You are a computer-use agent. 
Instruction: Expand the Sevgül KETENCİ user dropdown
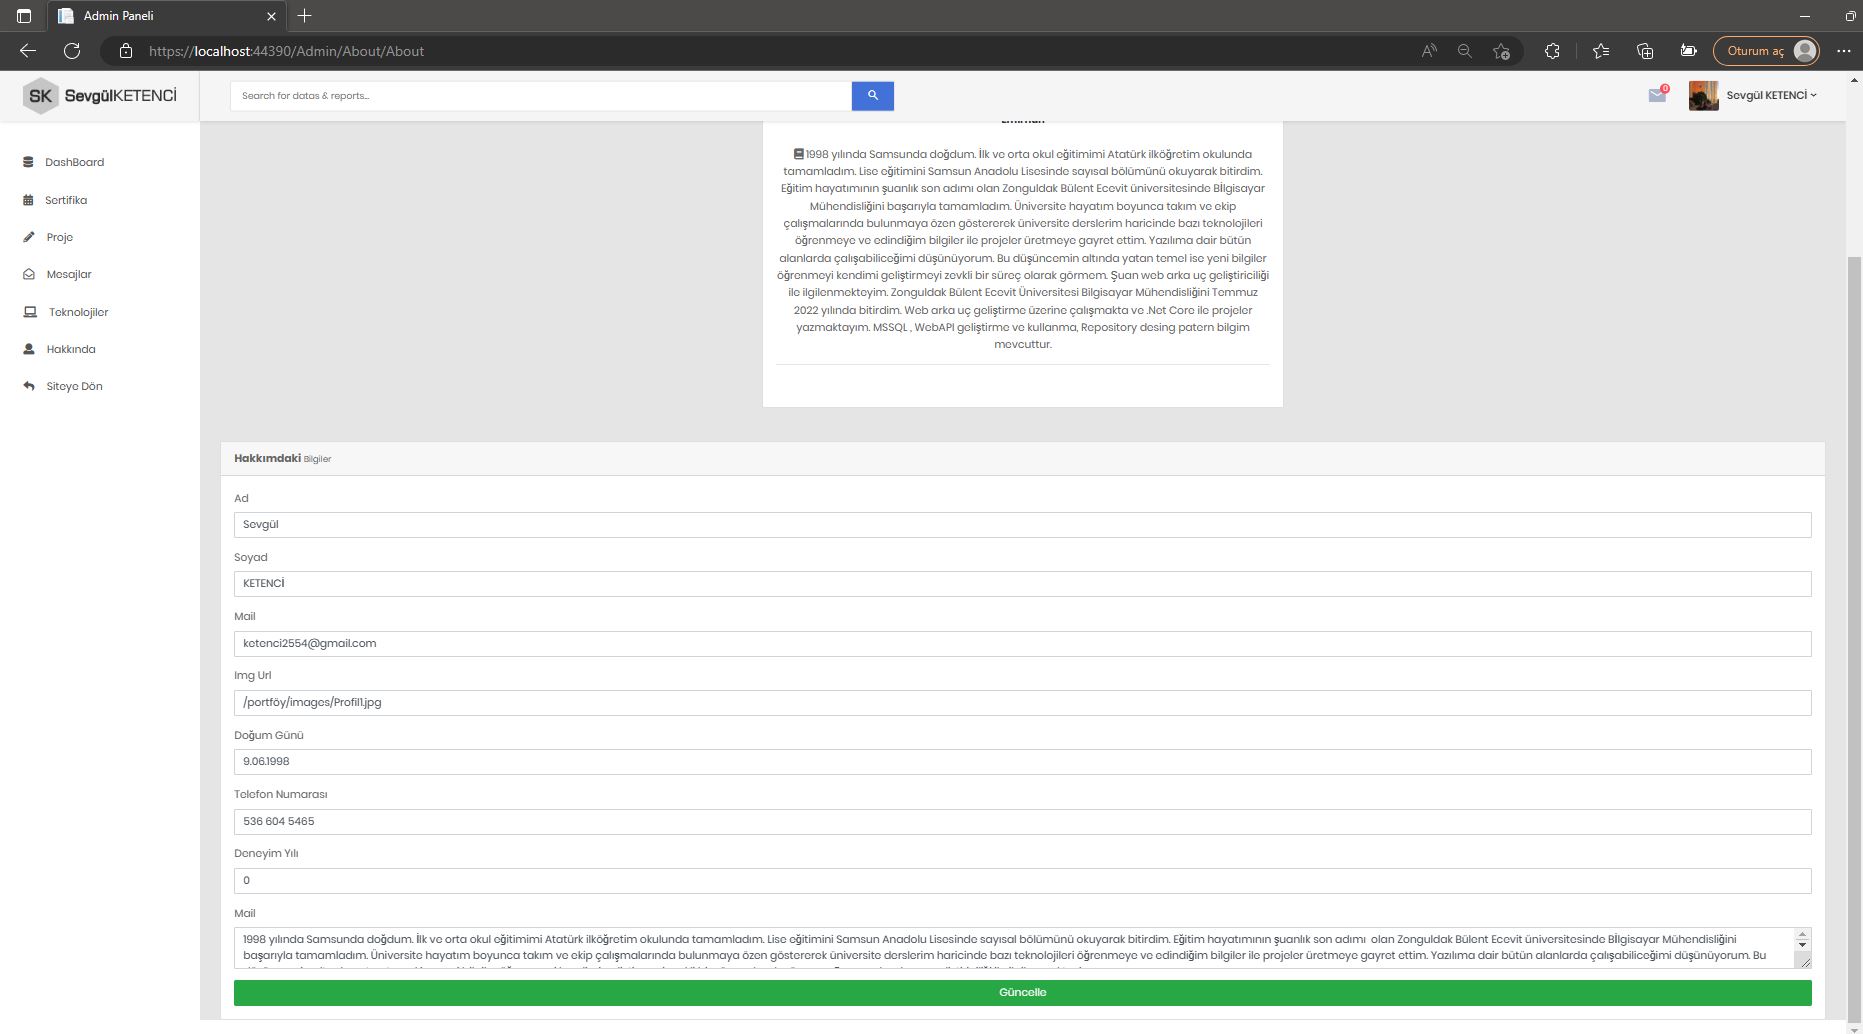[x=1771, y=96]
